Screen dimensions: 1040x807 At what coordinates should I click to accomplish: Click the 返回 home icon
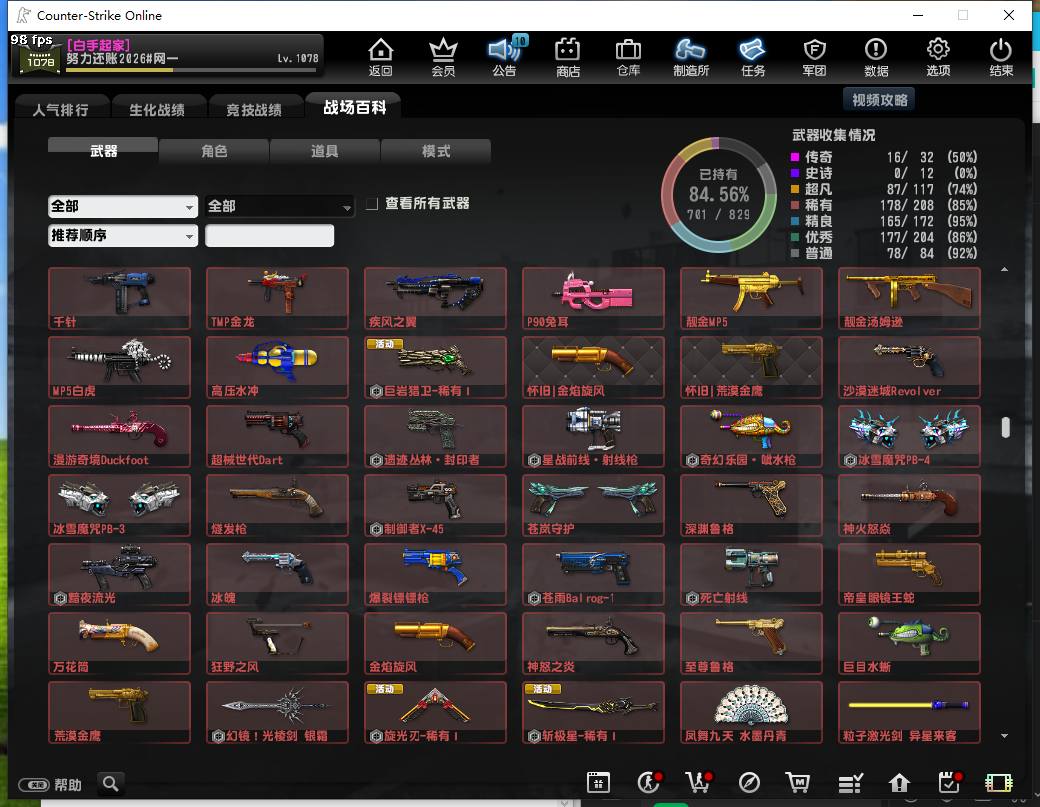(381, 56)
